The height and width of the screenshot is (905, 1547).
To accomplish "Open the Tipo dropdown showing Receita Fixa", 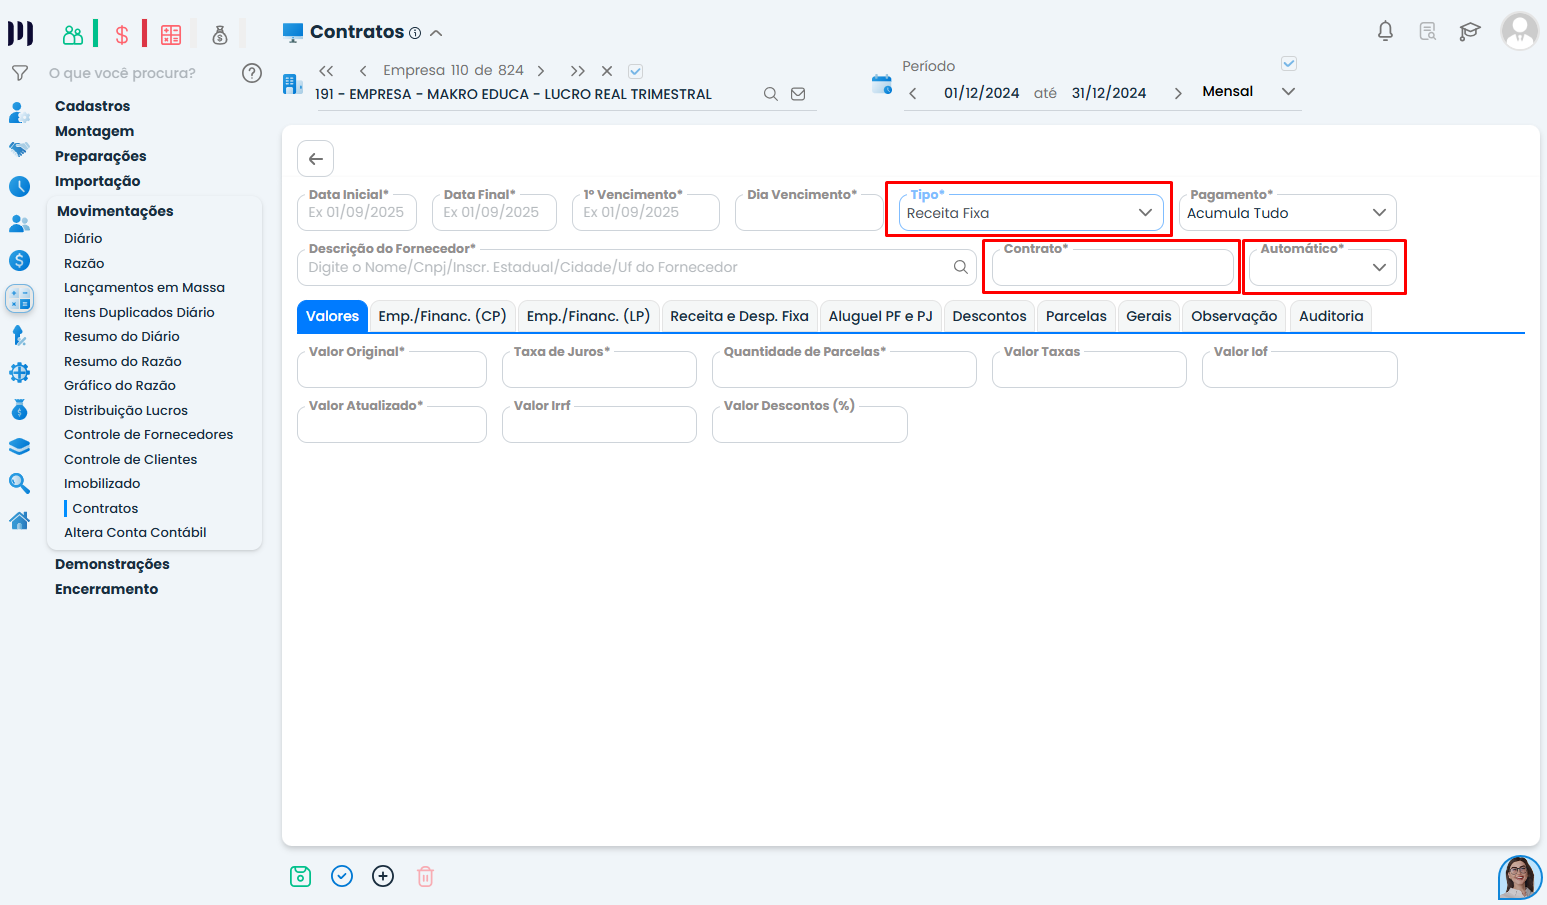I will pos(1030,213).
